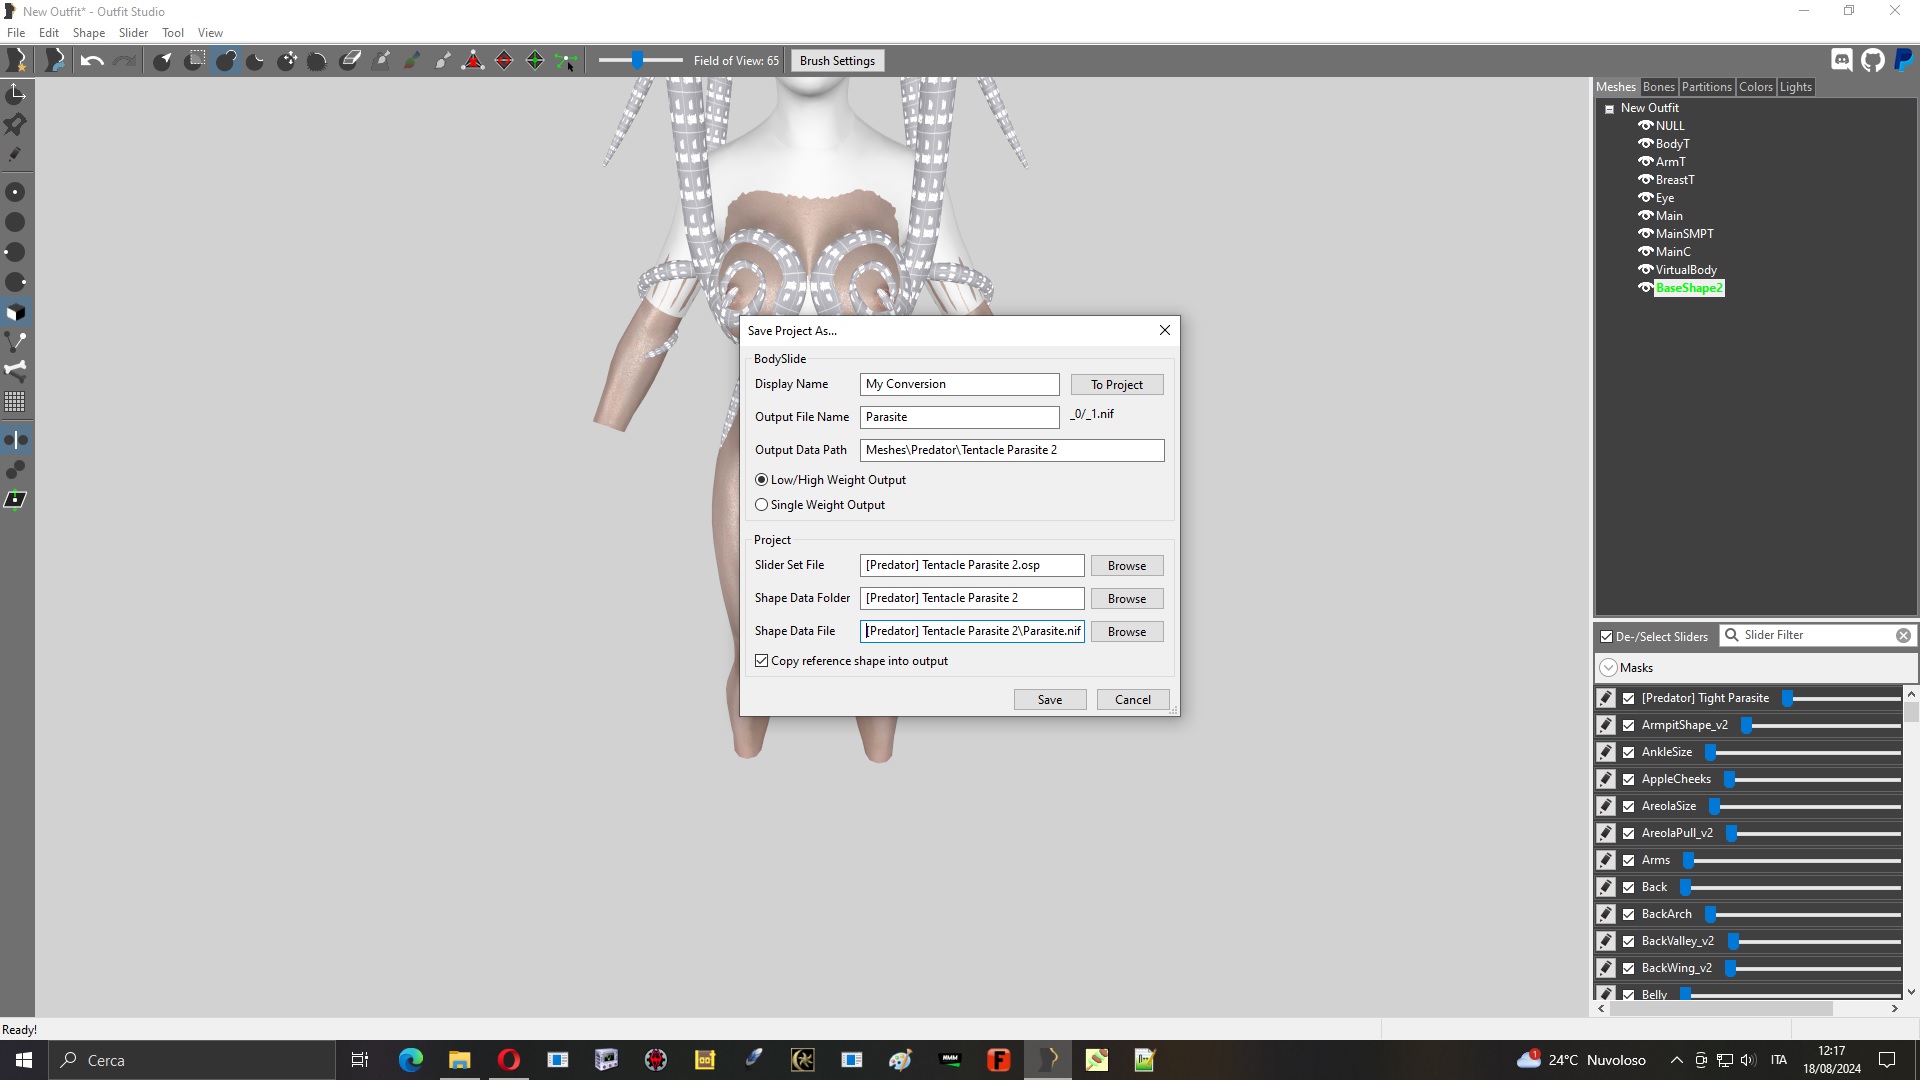The width and height of the screenshot is (1920, 1080).
Task: Select the Mask brush tool
Action: click(194, 61)
